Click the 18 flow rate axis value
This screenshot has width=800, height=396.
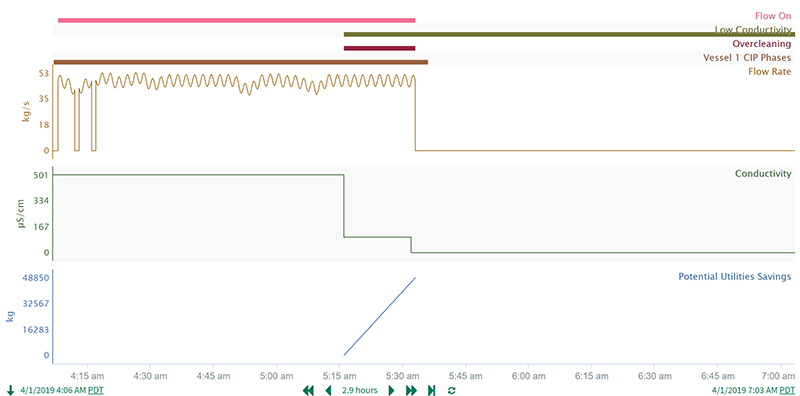[43, 125]
